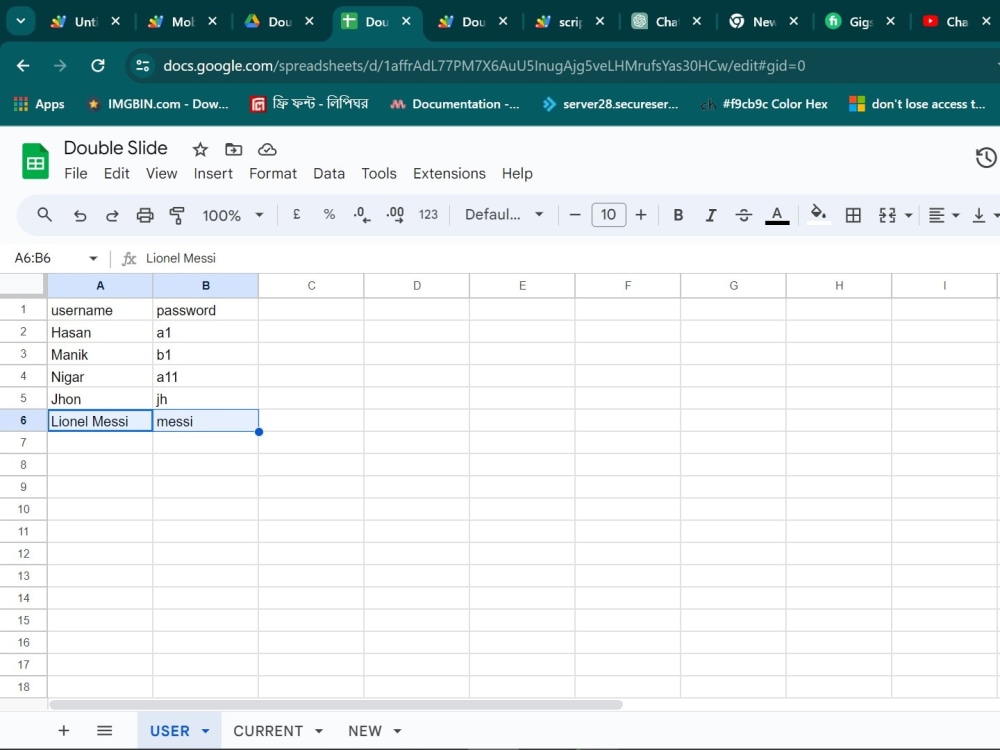This screenshot has width=1000, height=750.
Task: Open the text colour picker
Action: pos(777,216)
